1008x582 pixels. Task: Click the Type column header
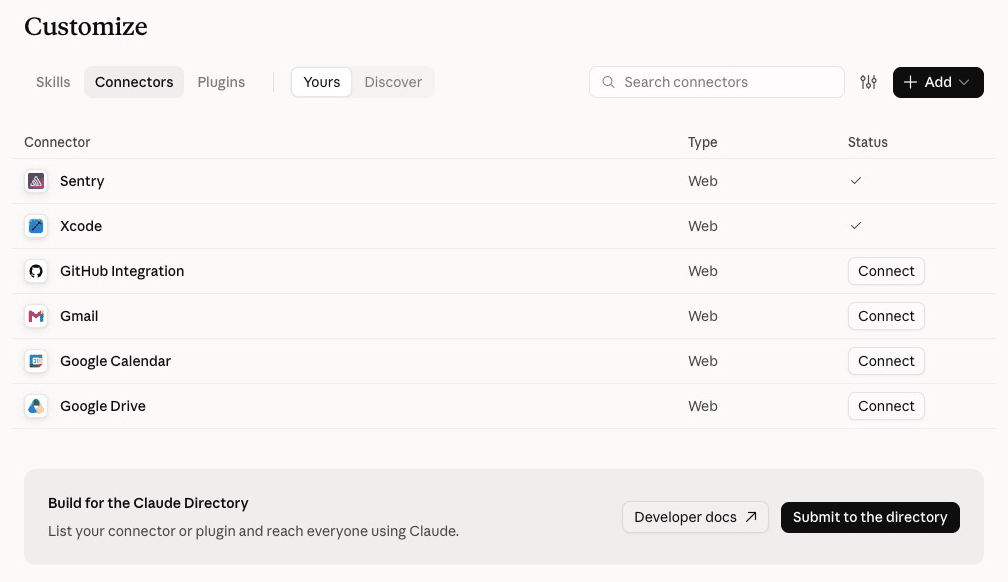[703, 142]
